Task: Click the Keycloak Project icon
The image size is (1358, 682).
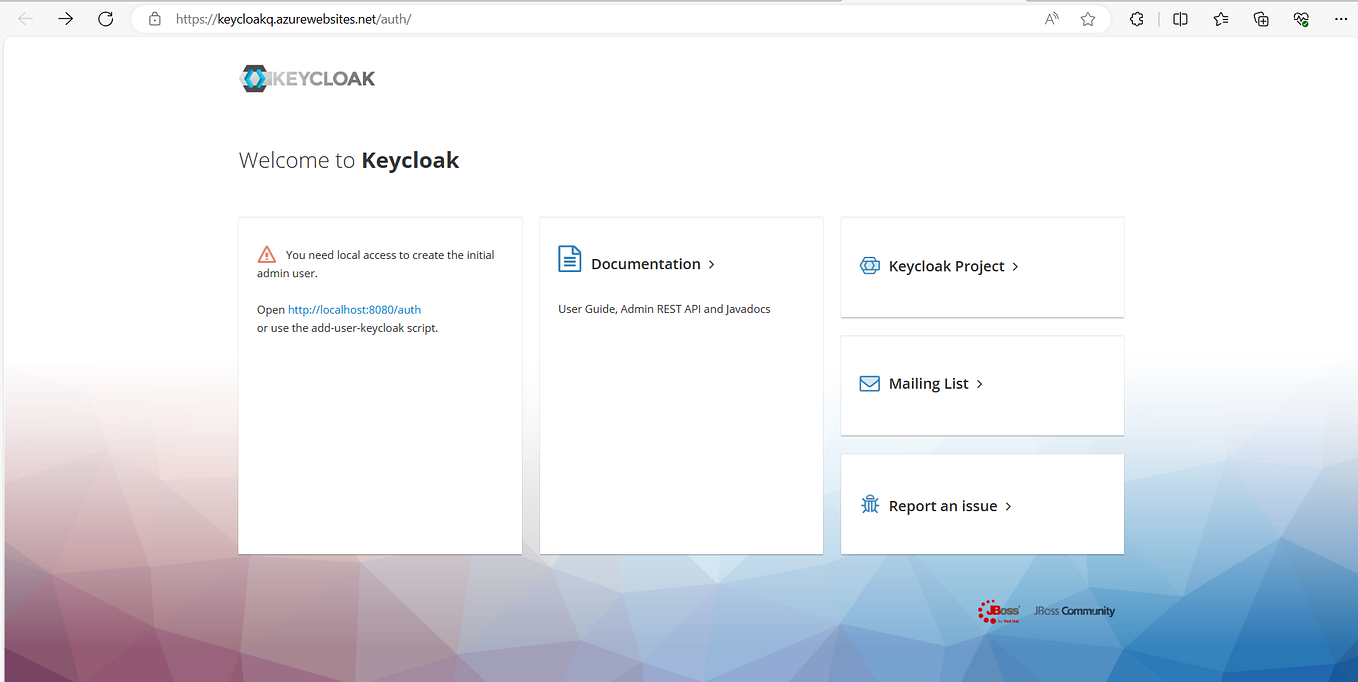Action: (x=870, y=266)
